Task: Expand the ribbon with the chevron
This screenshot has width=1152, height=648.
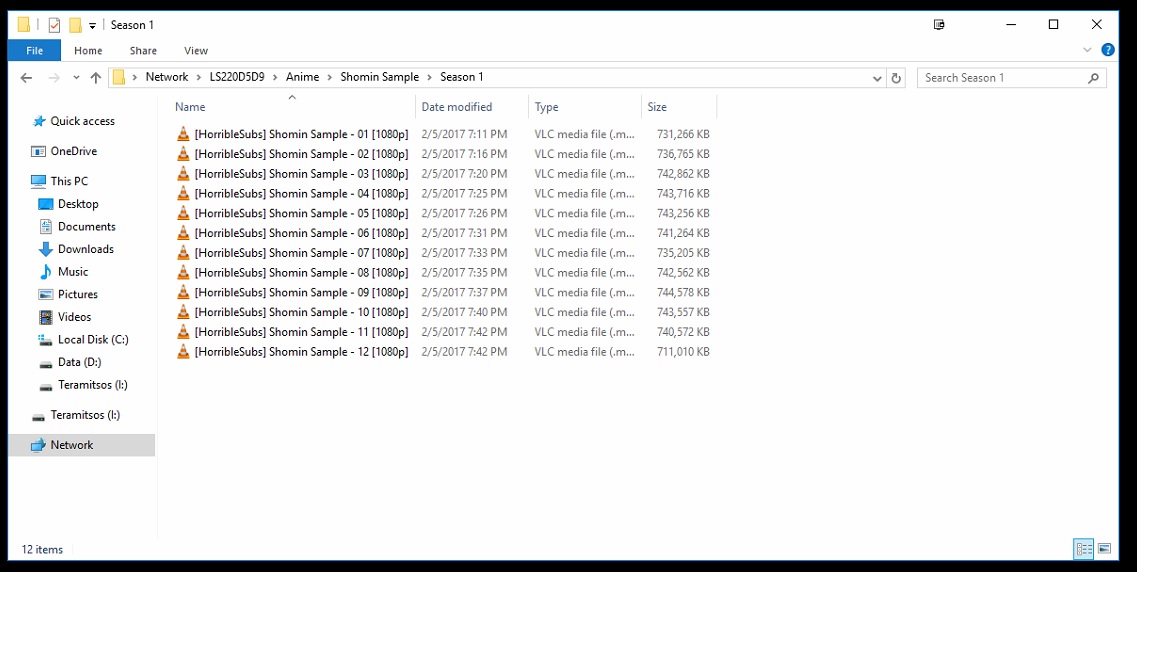Action: tap(1087, 50)
